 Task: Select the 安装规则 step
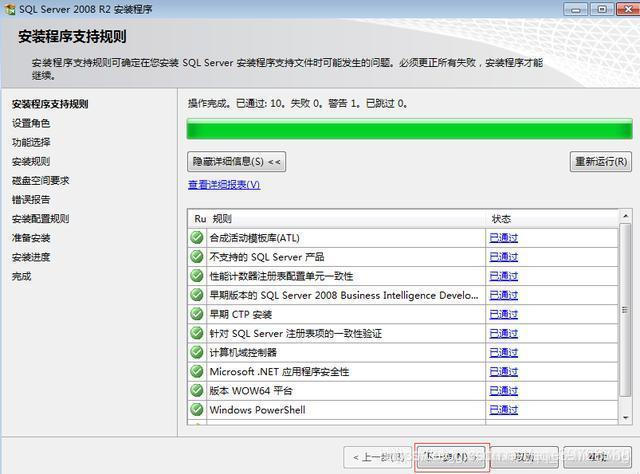(31, 162)
